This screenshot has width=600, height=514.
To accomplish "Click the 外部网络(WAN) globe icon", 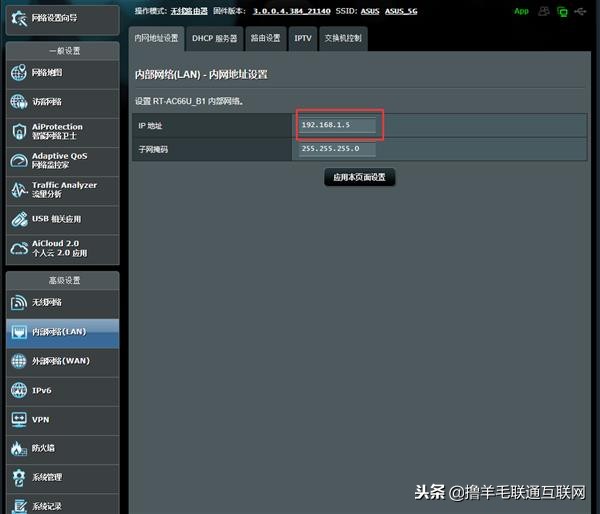I will pyautogui.click(x=19, y=361).
